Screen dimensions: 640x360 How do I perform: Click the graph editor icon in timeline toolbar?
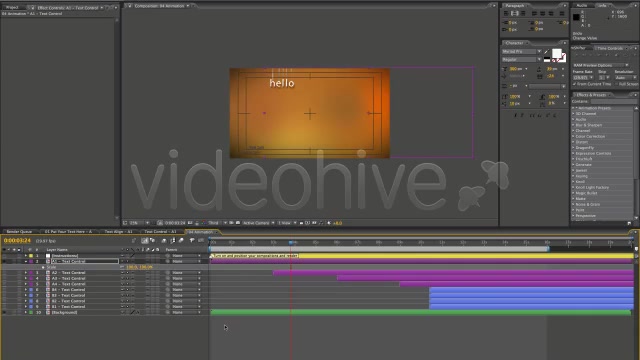pyautogui.click(x=201, y=240)
